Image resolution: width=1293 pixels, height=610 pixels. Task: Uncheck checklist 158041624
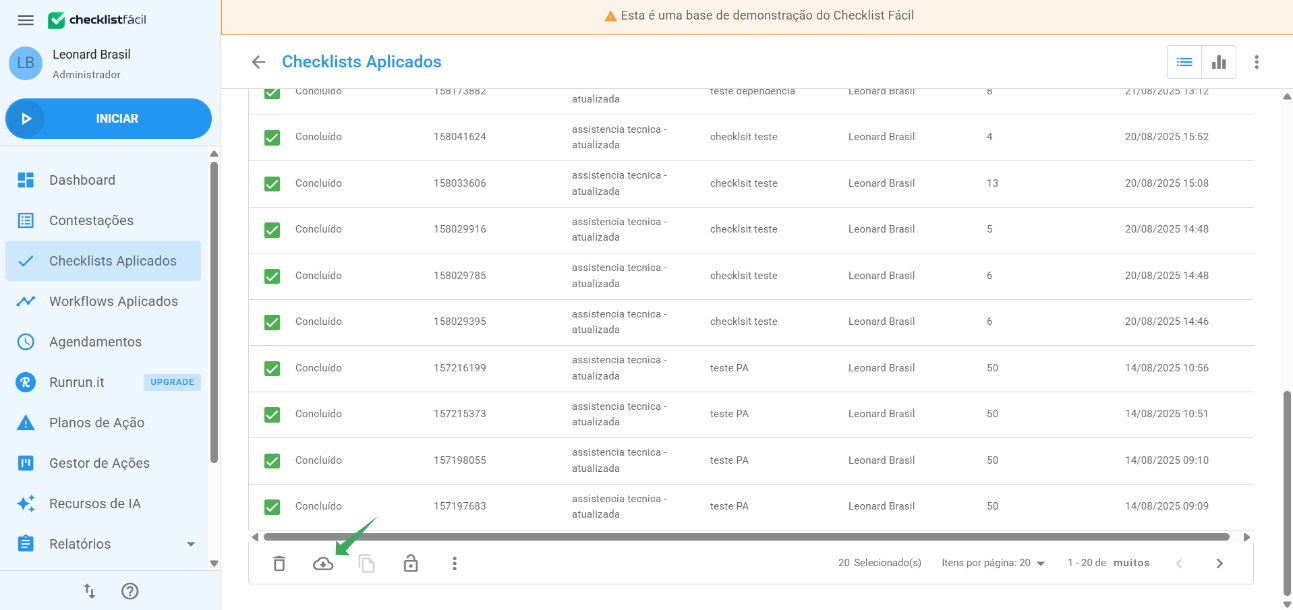click(271, 137)
